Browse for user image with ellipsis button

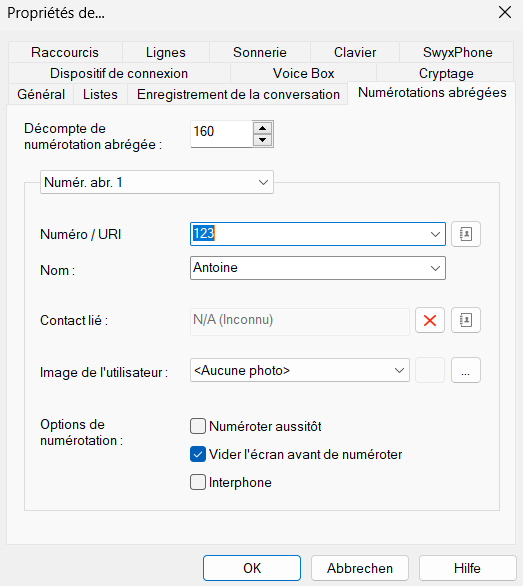tap(465, 370)
